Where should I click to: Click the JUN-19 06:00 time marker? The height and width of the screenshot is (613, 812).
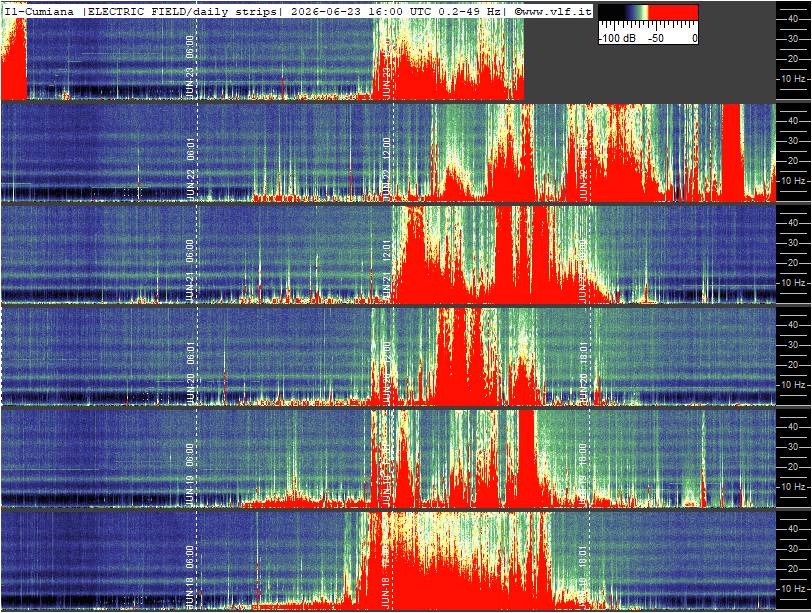[x=190, y=475]
